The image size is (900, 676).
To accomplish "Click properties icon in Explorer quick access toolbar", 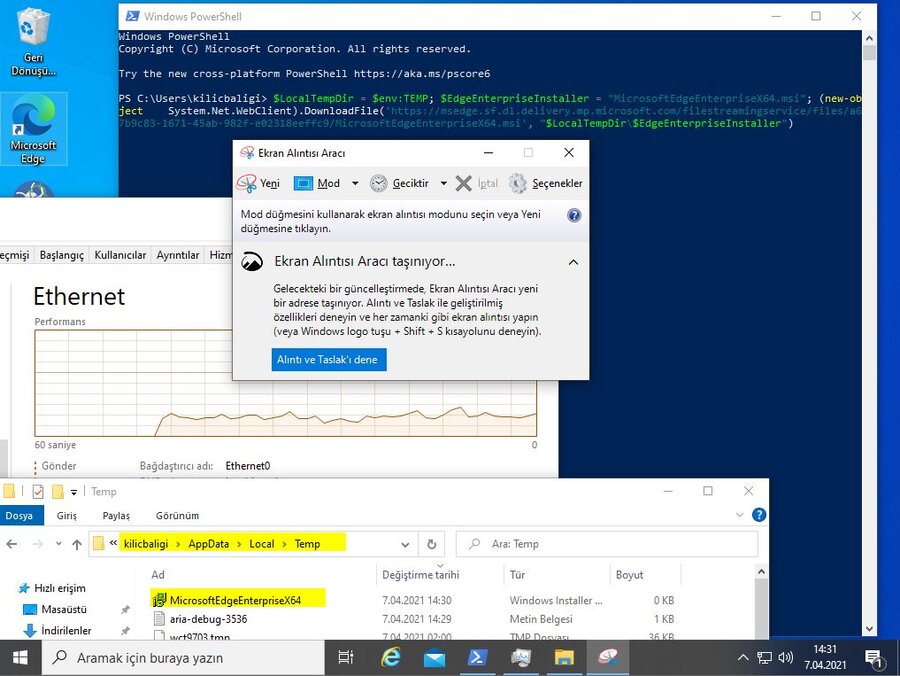I will point(38,492).
